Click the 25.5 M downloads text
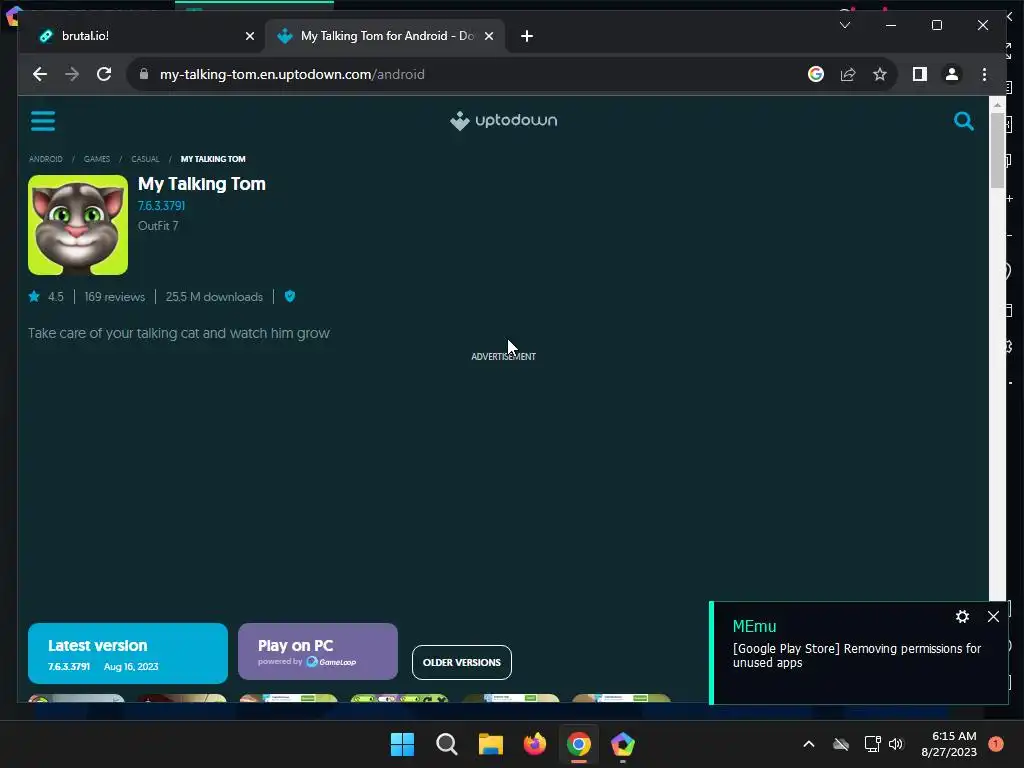Image resolution: width=1024 pixels, height=768 pixels. (214, 296)
